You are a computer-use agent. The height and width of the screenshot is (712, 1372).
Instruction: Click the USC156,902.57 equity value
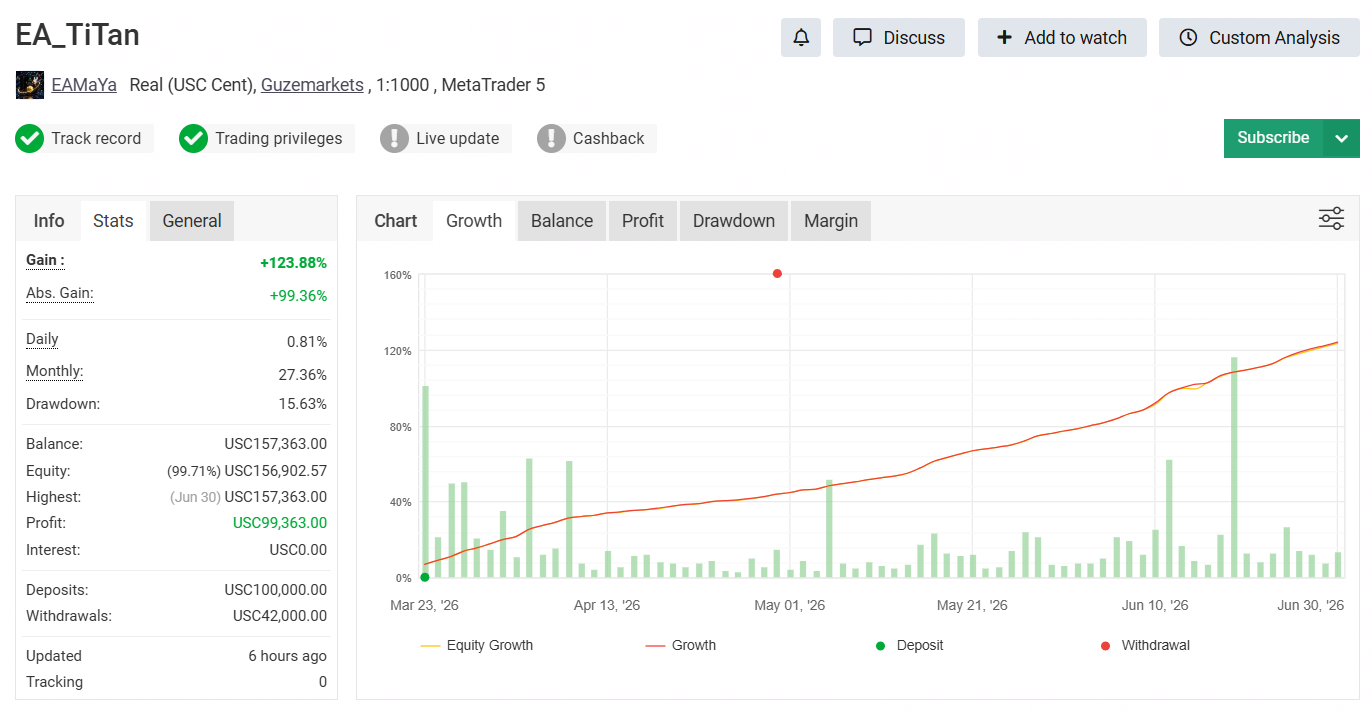[x=276, y=471]
